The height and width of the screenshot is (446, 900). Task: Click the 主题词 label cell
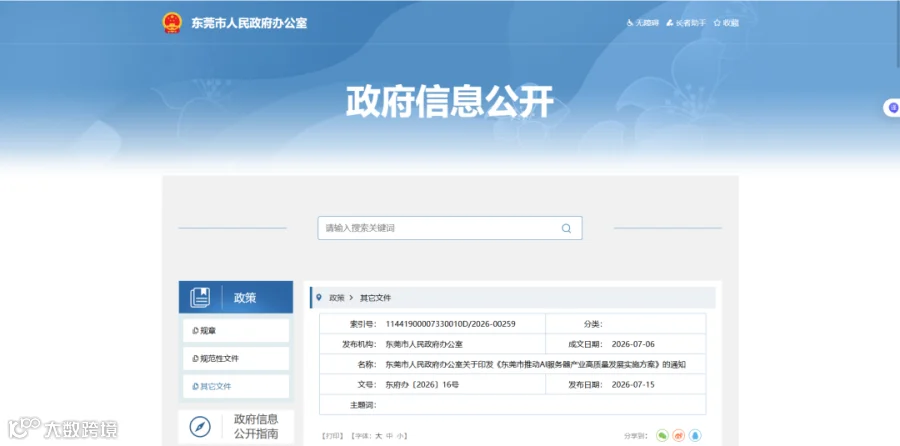pyautogui.click(x=363, y=405)
